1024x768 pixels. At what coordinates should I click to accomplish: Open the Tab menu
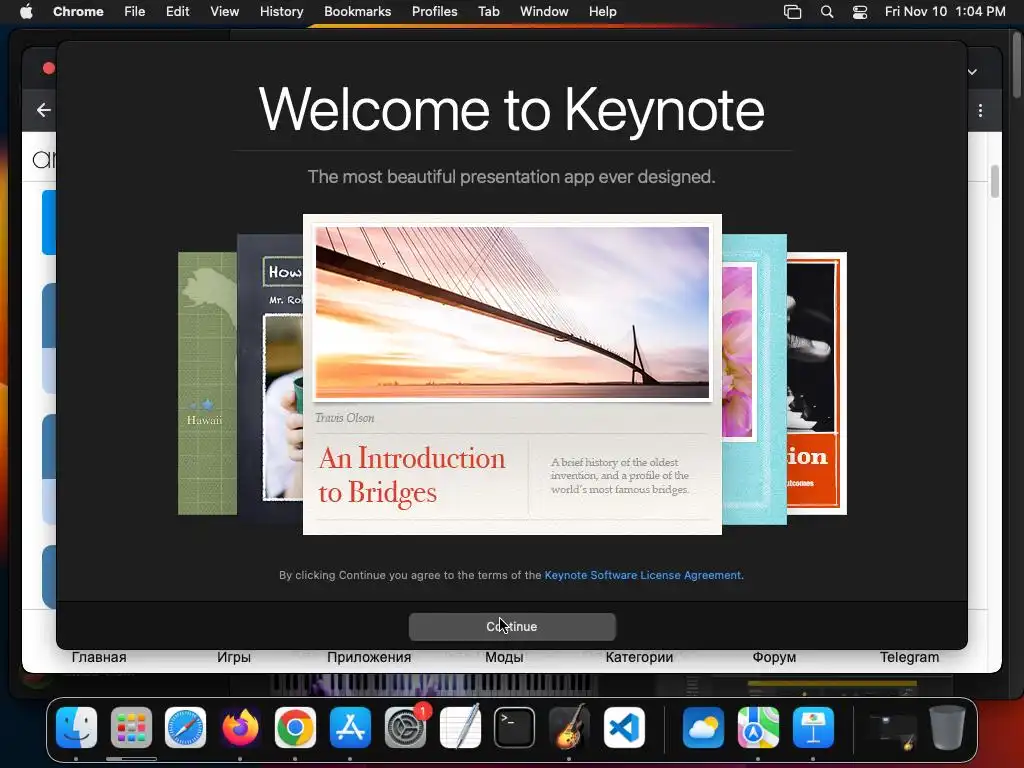(x=488, y=12)
